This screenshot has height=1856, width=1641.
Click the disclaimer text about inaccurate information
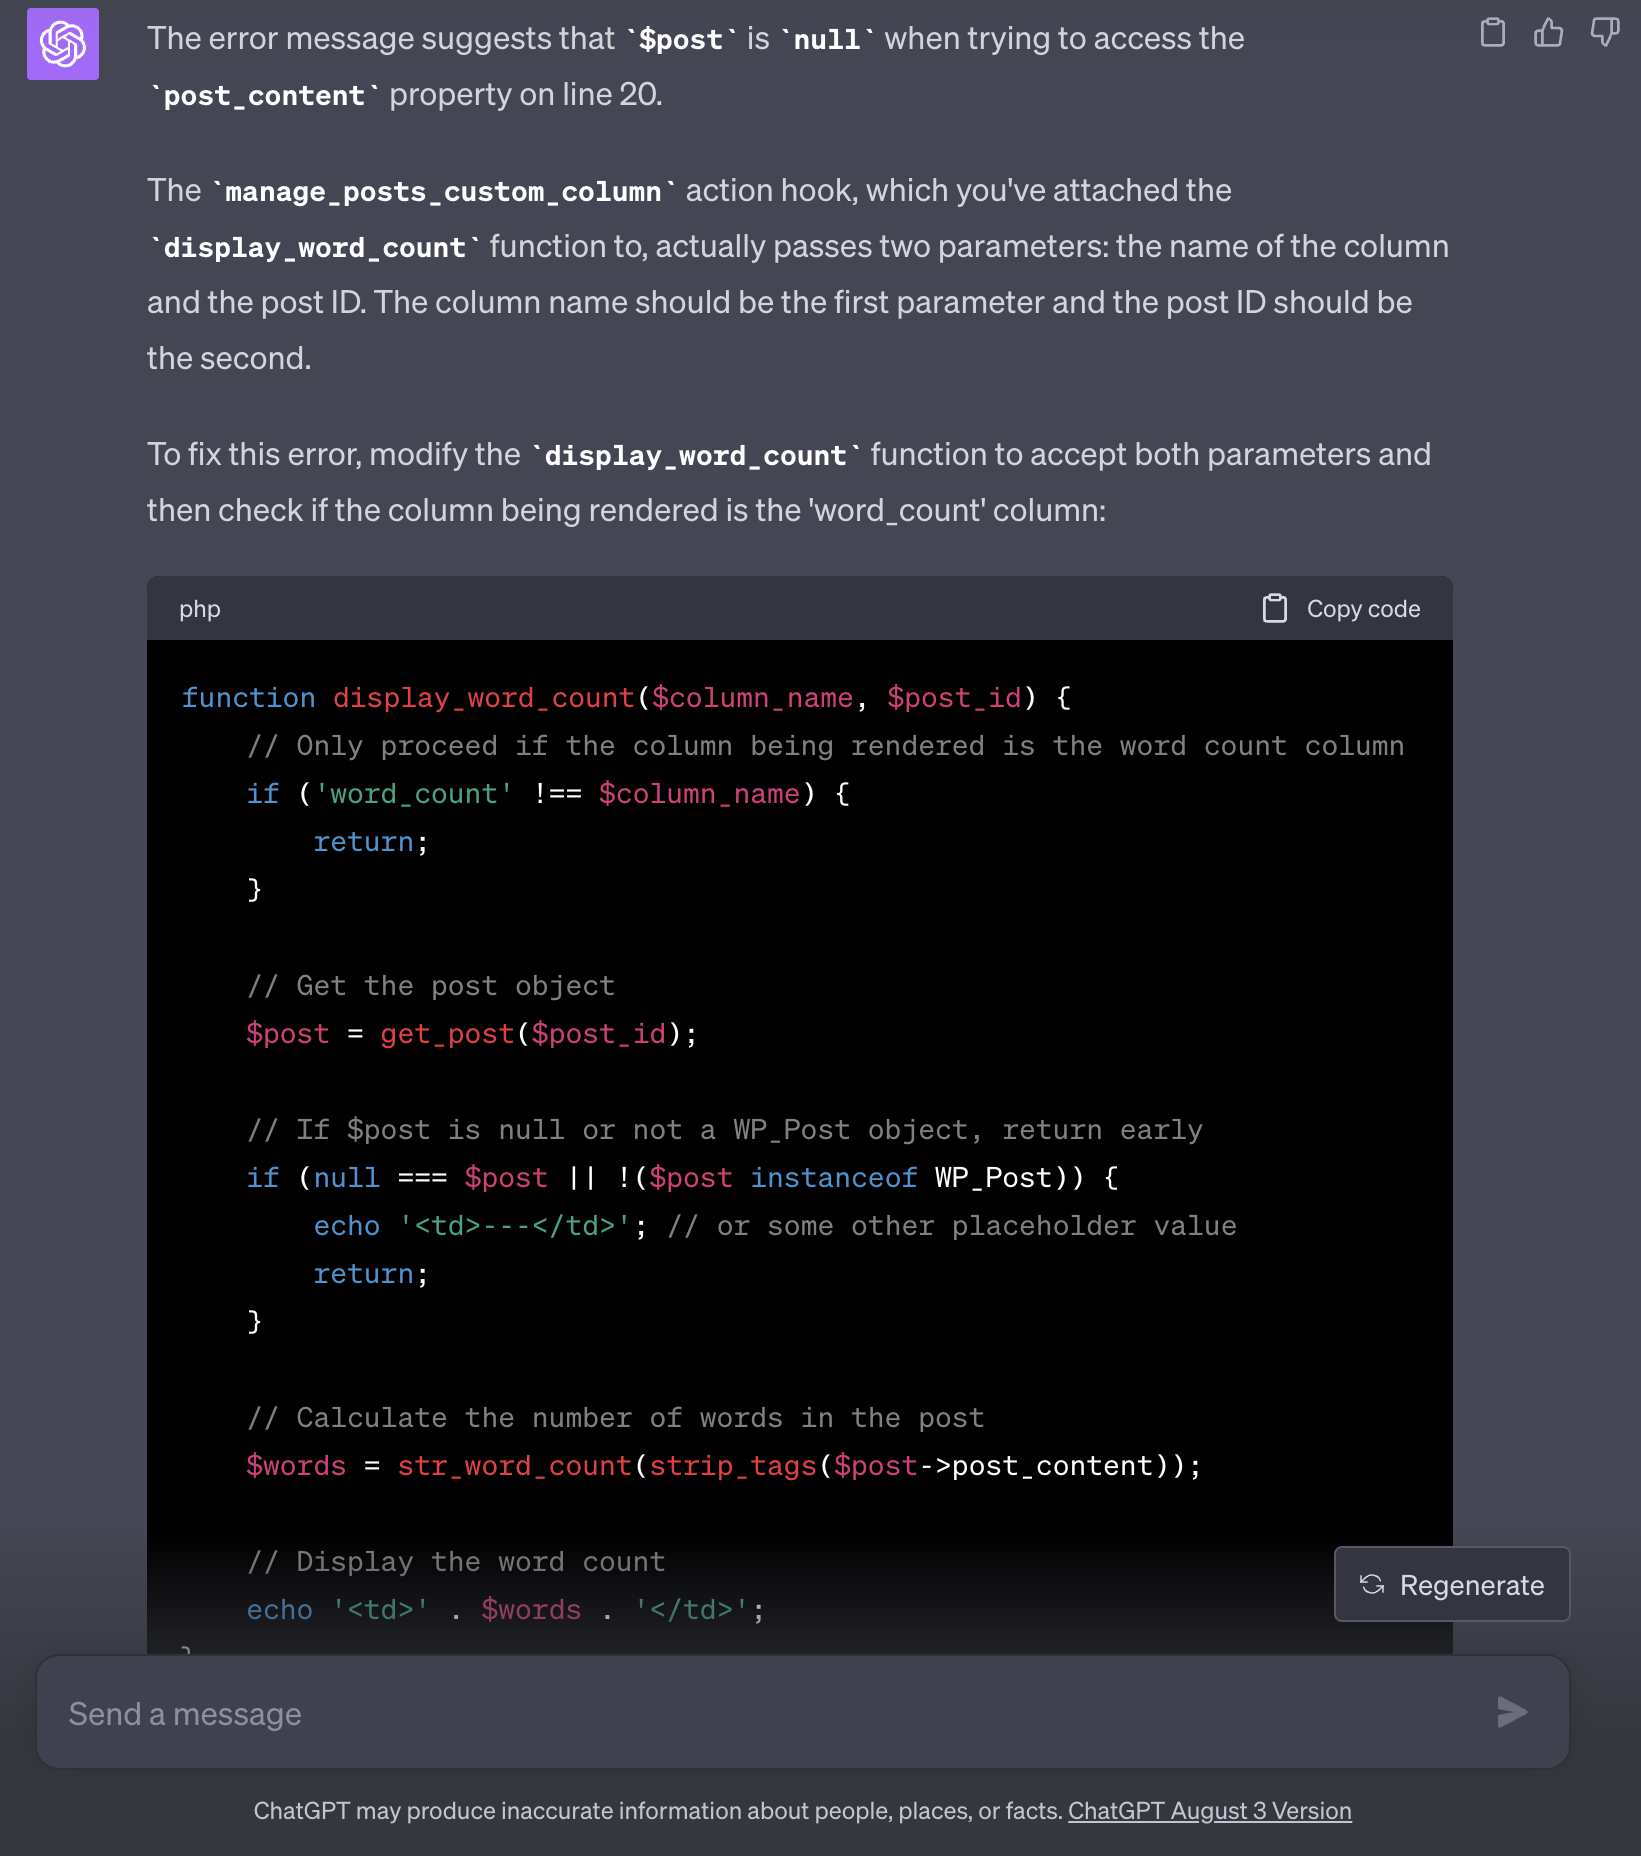658,1811
